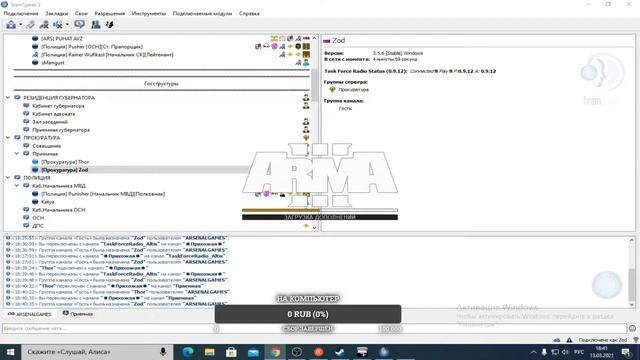The width and height of the screenshot is (640, 360).
Task: Select user [Полиция] Rainer Wulfkaol
Action: click(107, 55)
